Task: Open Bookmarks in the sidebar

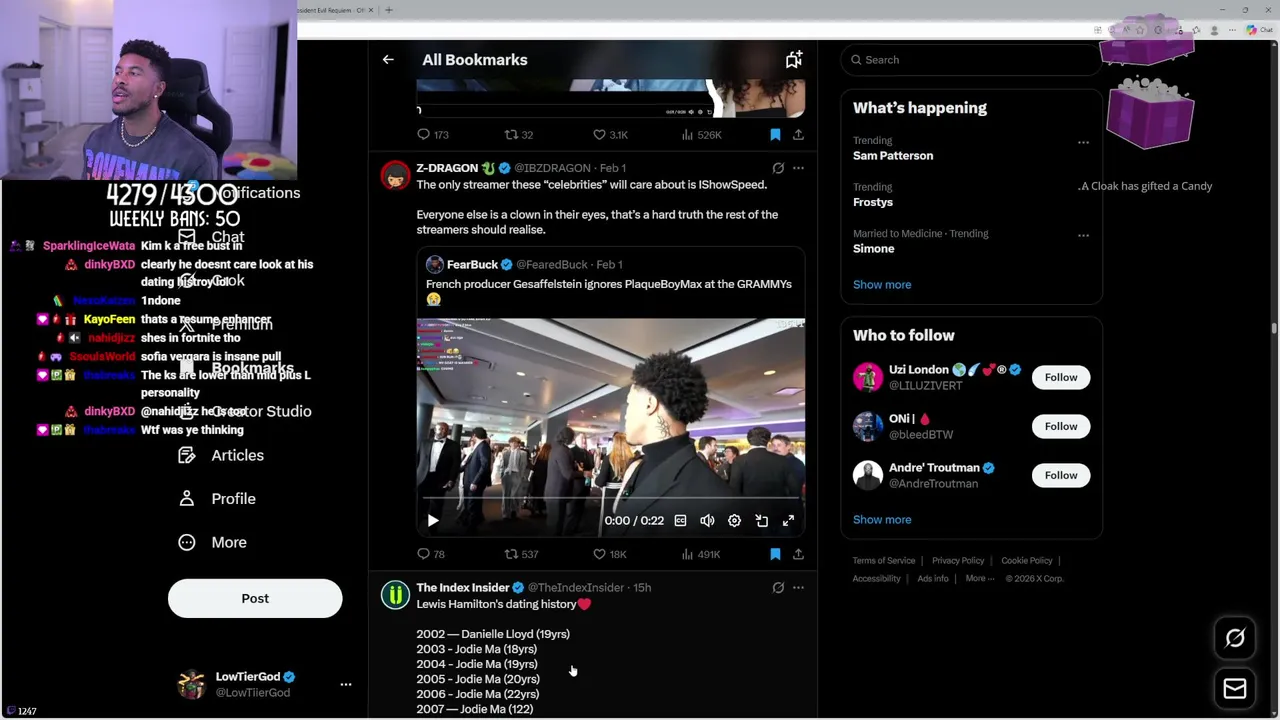Action: 252,368
